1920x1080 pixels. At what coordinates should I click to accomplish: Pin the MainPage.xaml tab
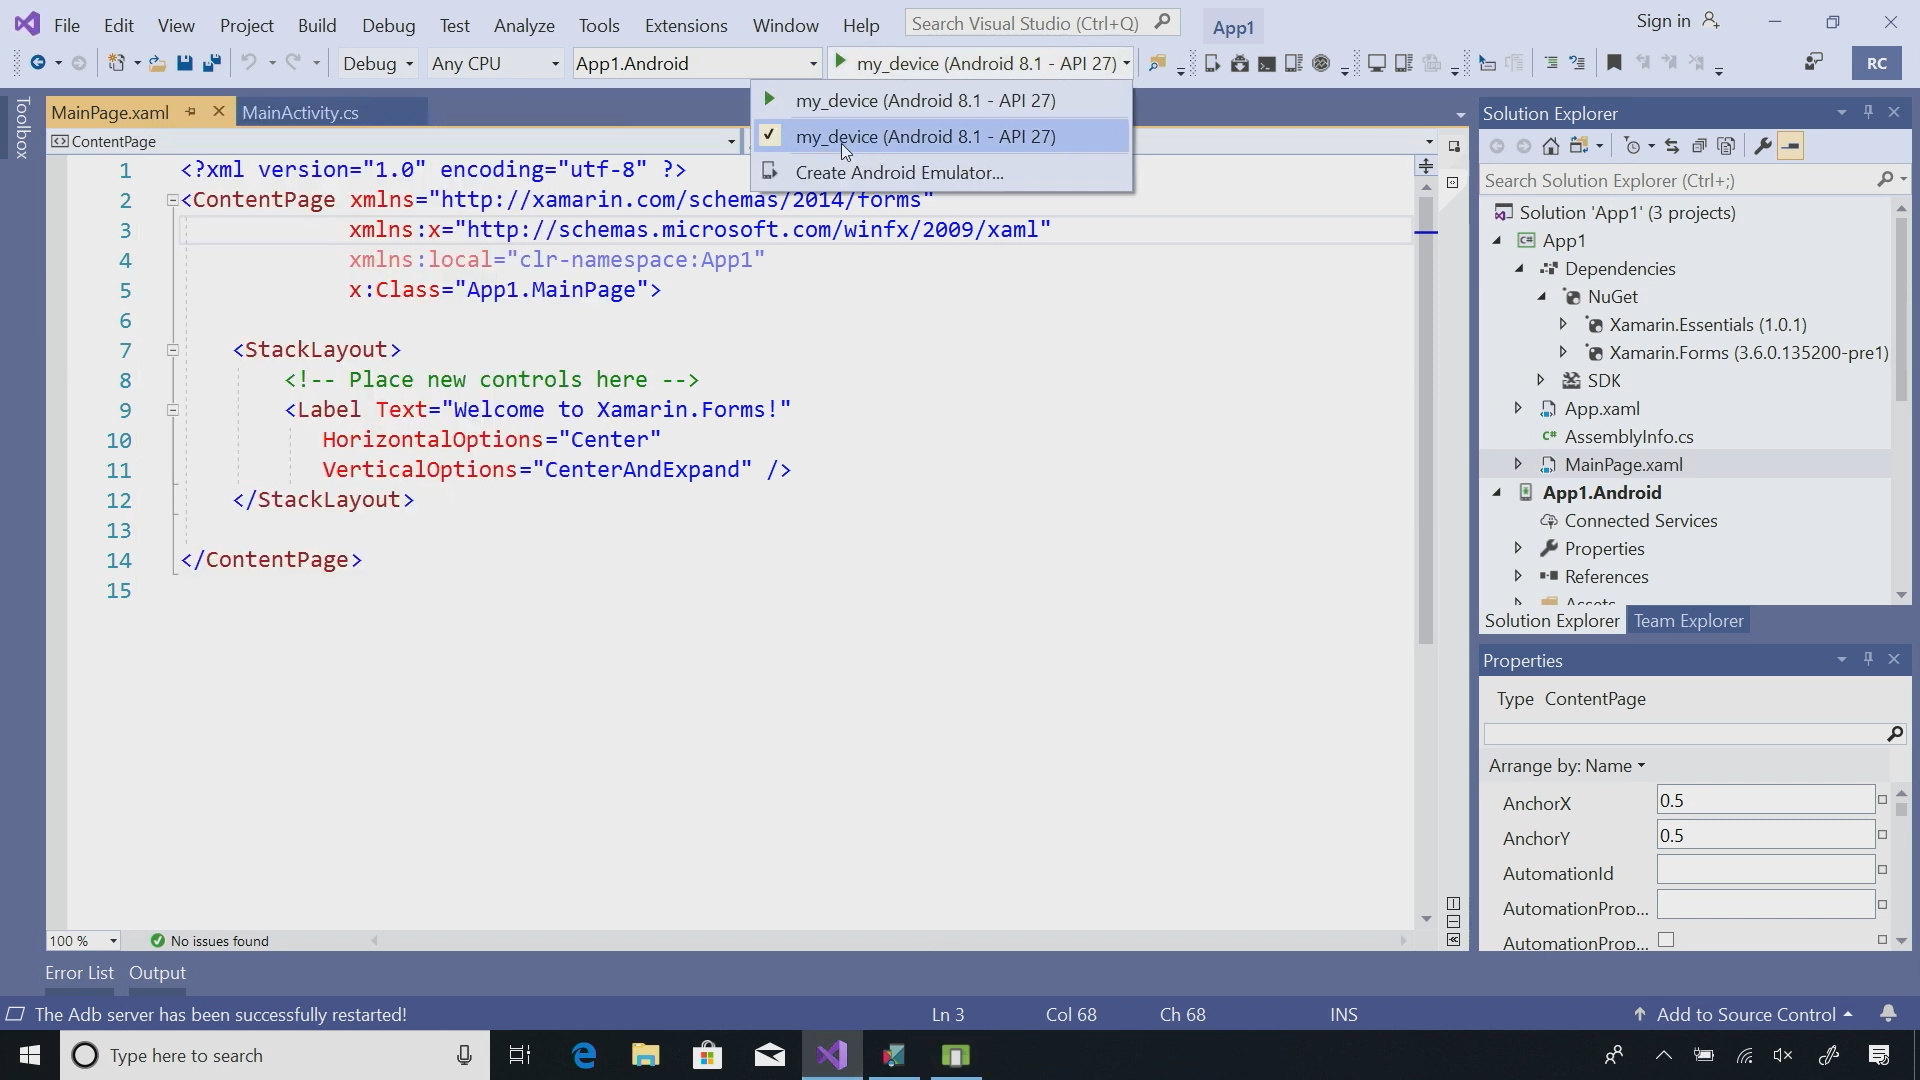(x=190, y=112)
